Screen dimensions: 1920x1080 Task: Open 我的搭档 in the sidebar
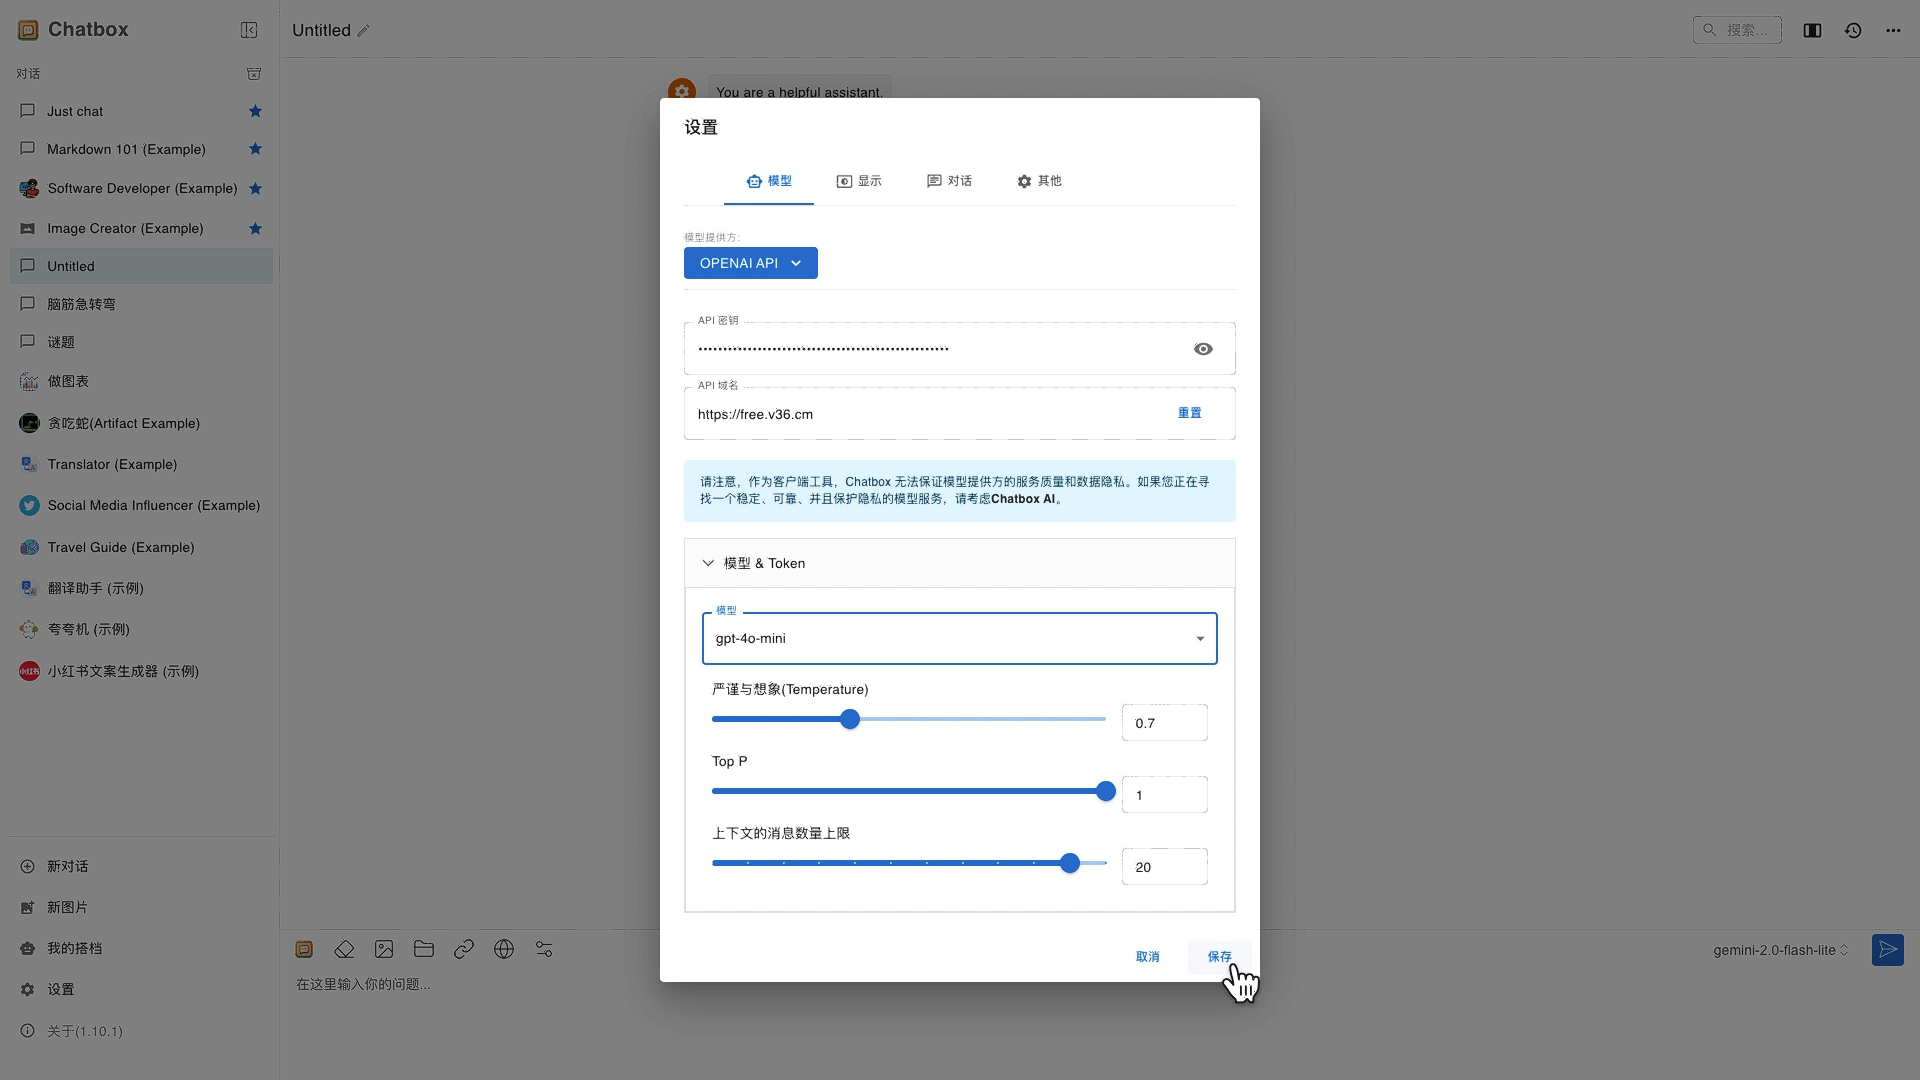point(140,949)
